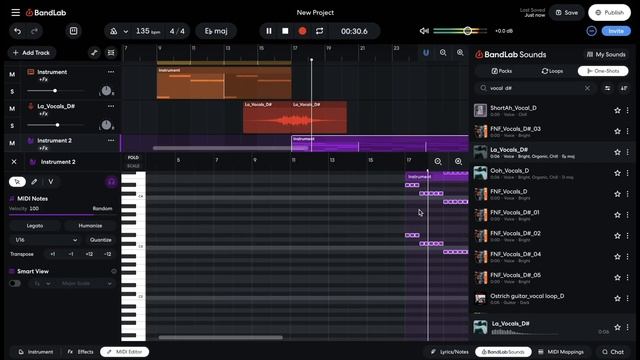Toggle snap magnet in timeline
The width and height of the screenshot is (640, 360).
(426, 53)
